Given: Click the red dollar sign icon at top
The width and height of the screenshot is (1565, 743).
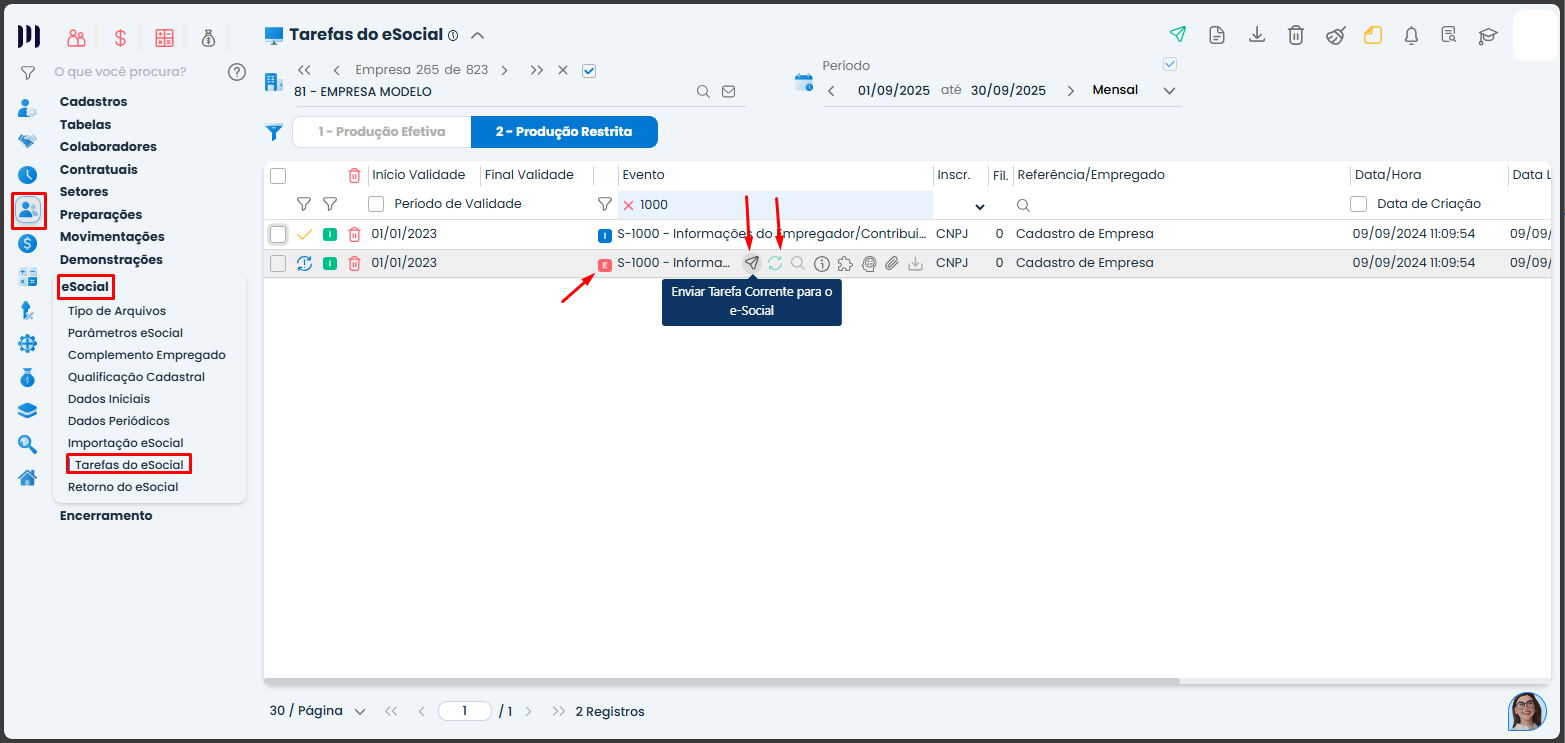Looking at the screenshot, I should [120, 38].
